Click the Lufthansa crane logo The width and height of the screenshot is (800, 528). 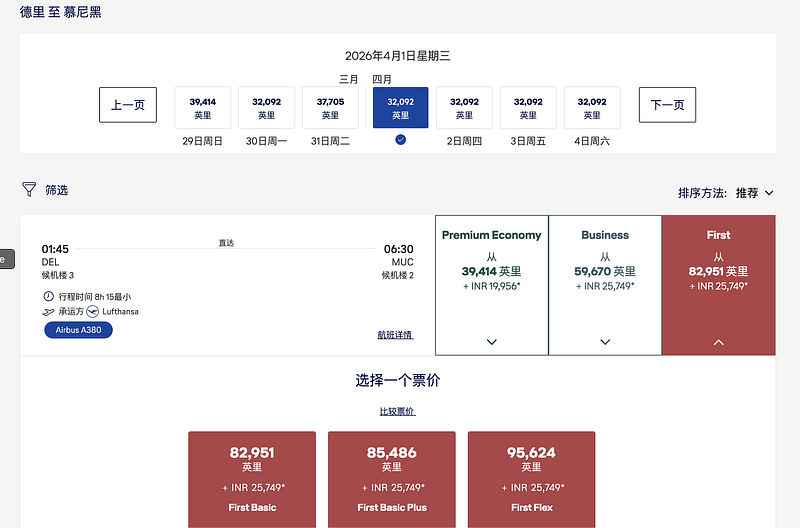(x=92, y=311)
